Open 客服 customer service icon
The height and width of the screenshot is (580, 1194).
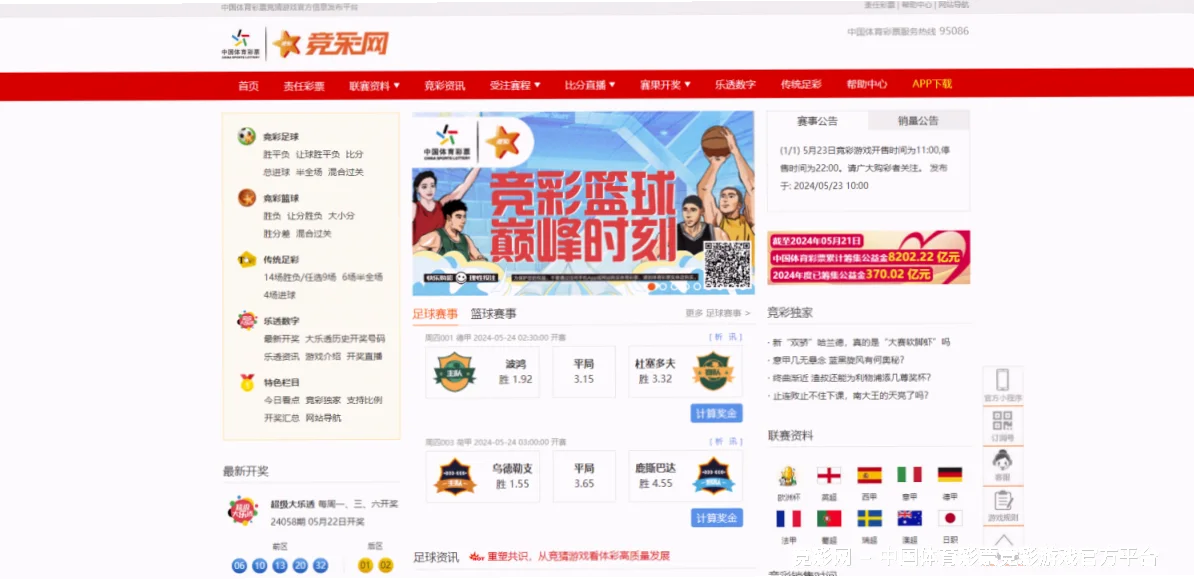[1003, 460]
